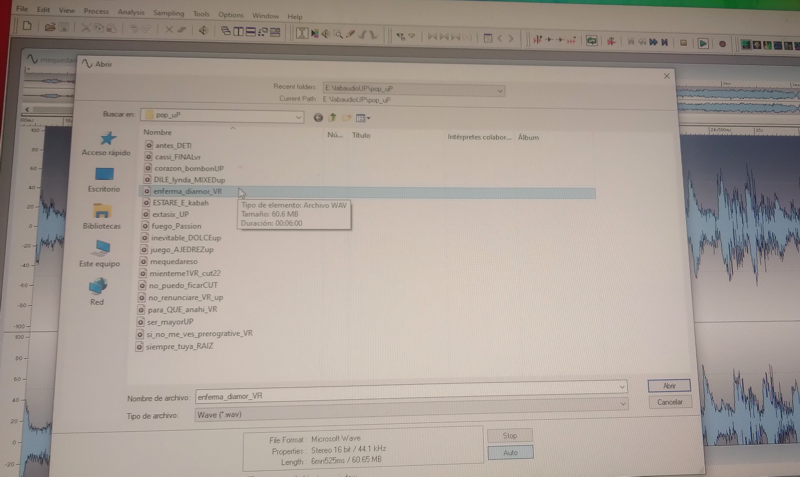This screenshot has width=800, height=477.
Task: Click the Abrir button
Action: (669, 386)
